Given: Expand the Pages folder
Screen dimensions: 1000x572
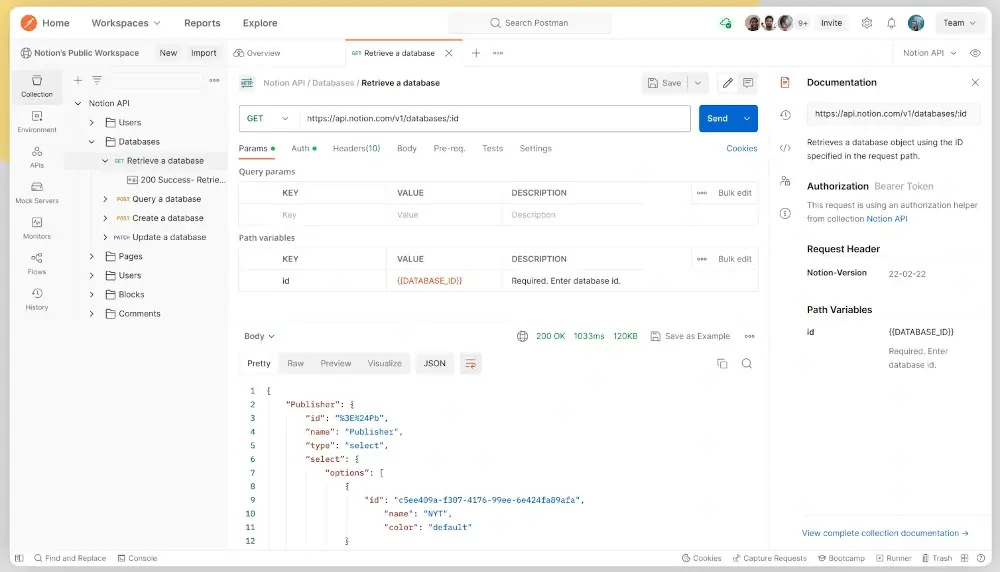Looking at the screenshot, I should tap(91, 256).
